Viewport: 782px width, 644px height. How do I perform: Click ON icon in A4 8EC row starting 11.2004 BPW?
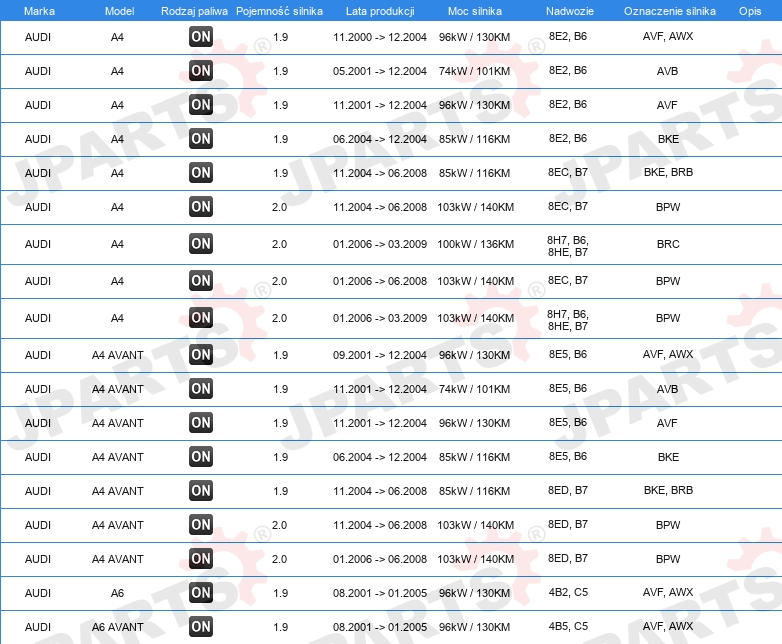coord(201,207)
